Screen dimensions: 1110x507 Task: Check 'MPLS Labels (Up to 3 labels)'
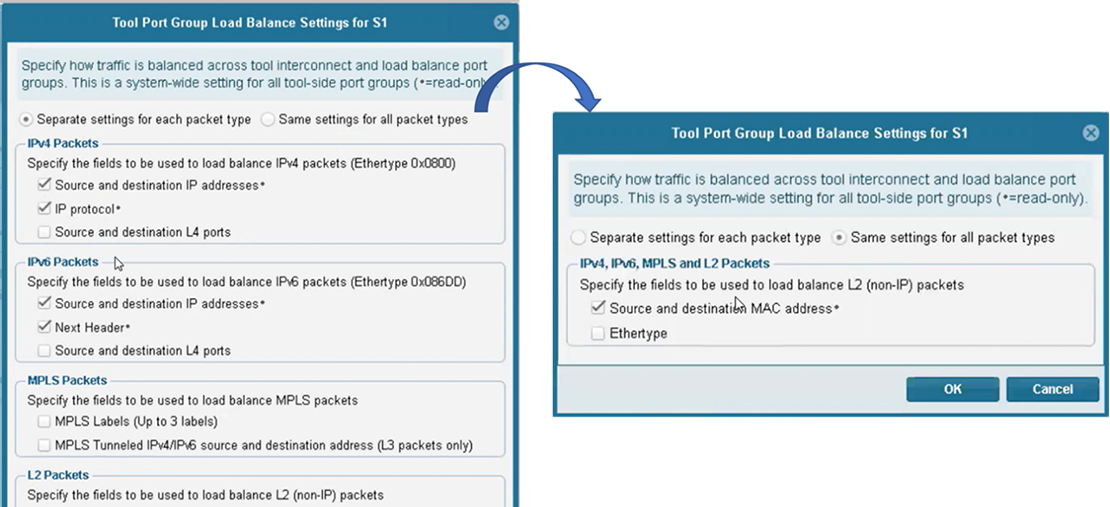point(44,421)
